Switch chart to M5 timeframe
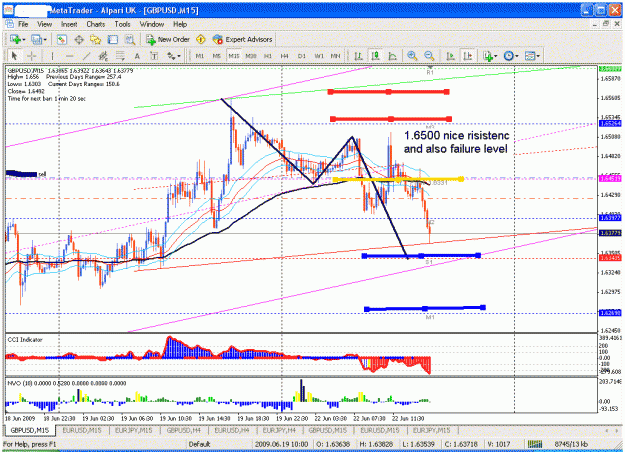Image resolution: width=625 pixels, height=452 pixels. pyautogui.click(x=216, y=56)
